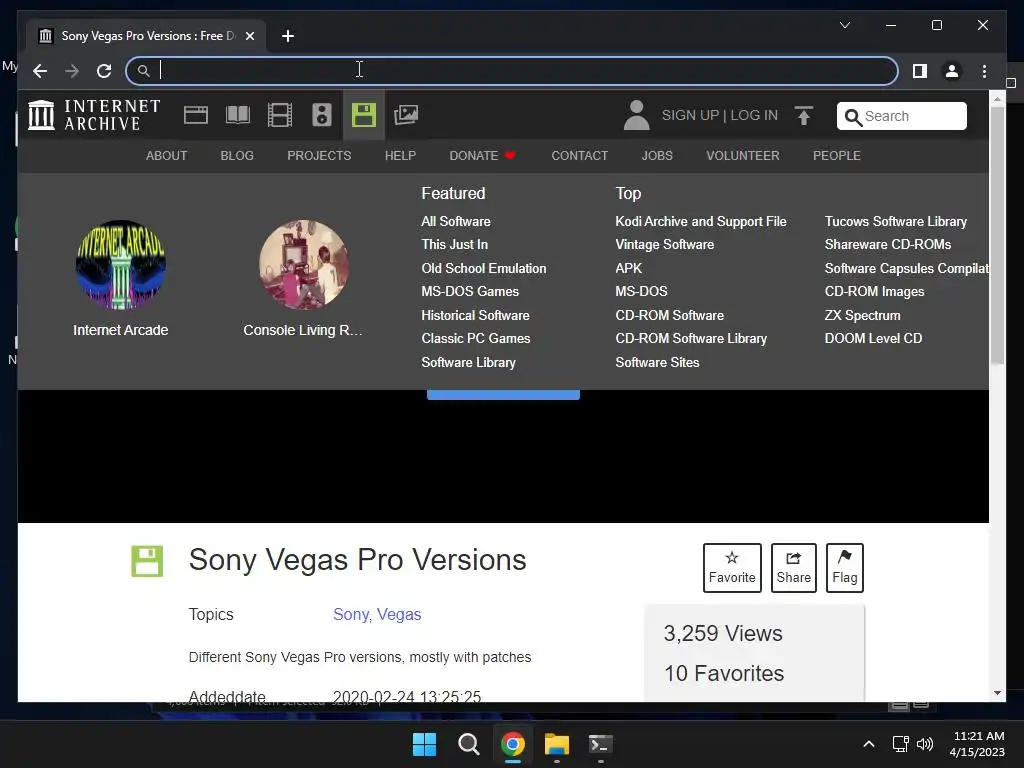Open the Tucows Software Library link

tap(896, 221)
